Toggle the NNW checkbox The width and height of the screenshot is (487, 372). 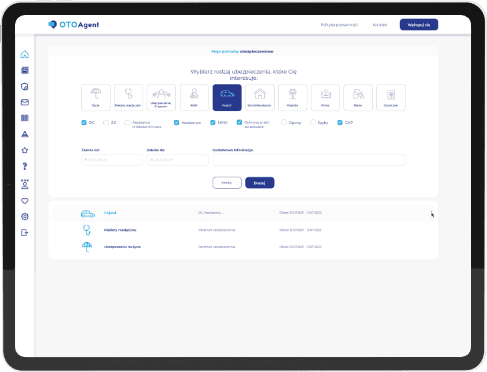pyautogui.click(x=213, y=123)
